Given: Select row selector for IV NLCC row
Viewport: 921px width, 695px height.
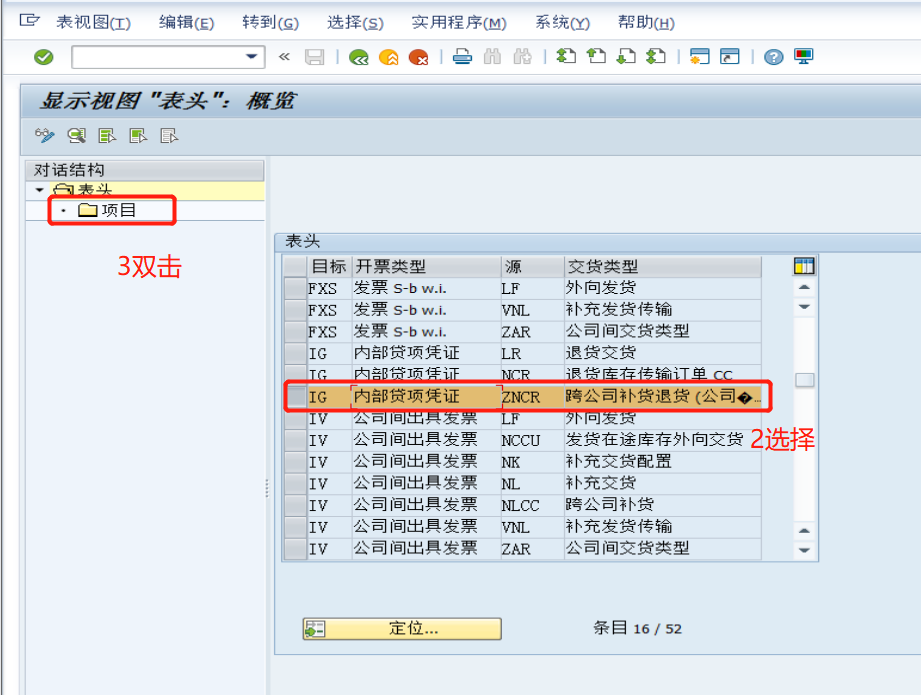Looking at the screenshot, I should pyautogui.click(x=295, y=505).
